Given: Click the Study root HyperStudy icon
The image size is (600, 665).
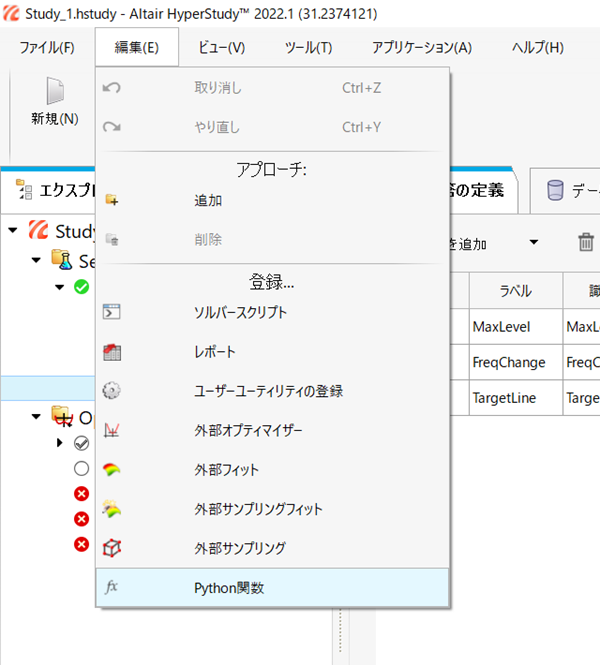Looking at the screenshot, I should click(39, 230).
